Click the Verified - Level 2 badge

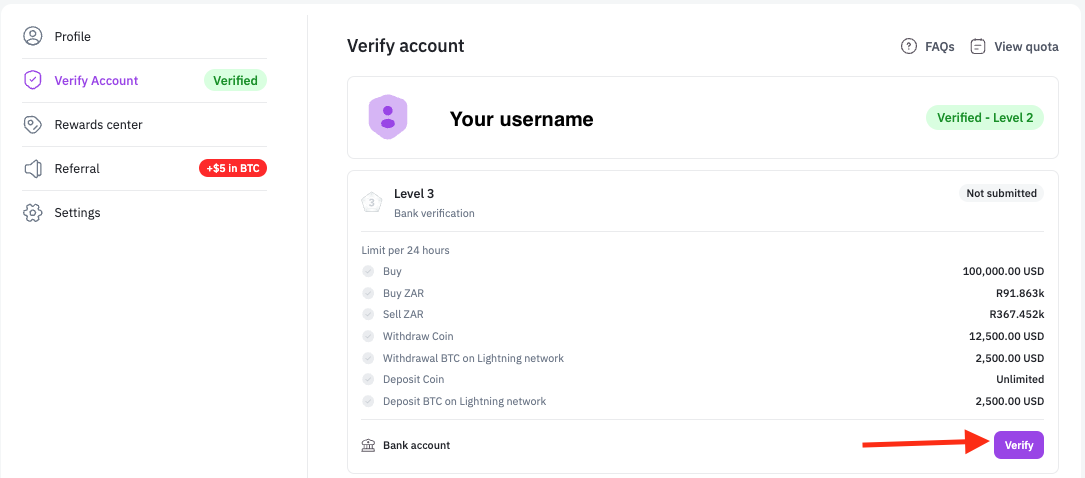pyautogui.click(x=984, y=117)
